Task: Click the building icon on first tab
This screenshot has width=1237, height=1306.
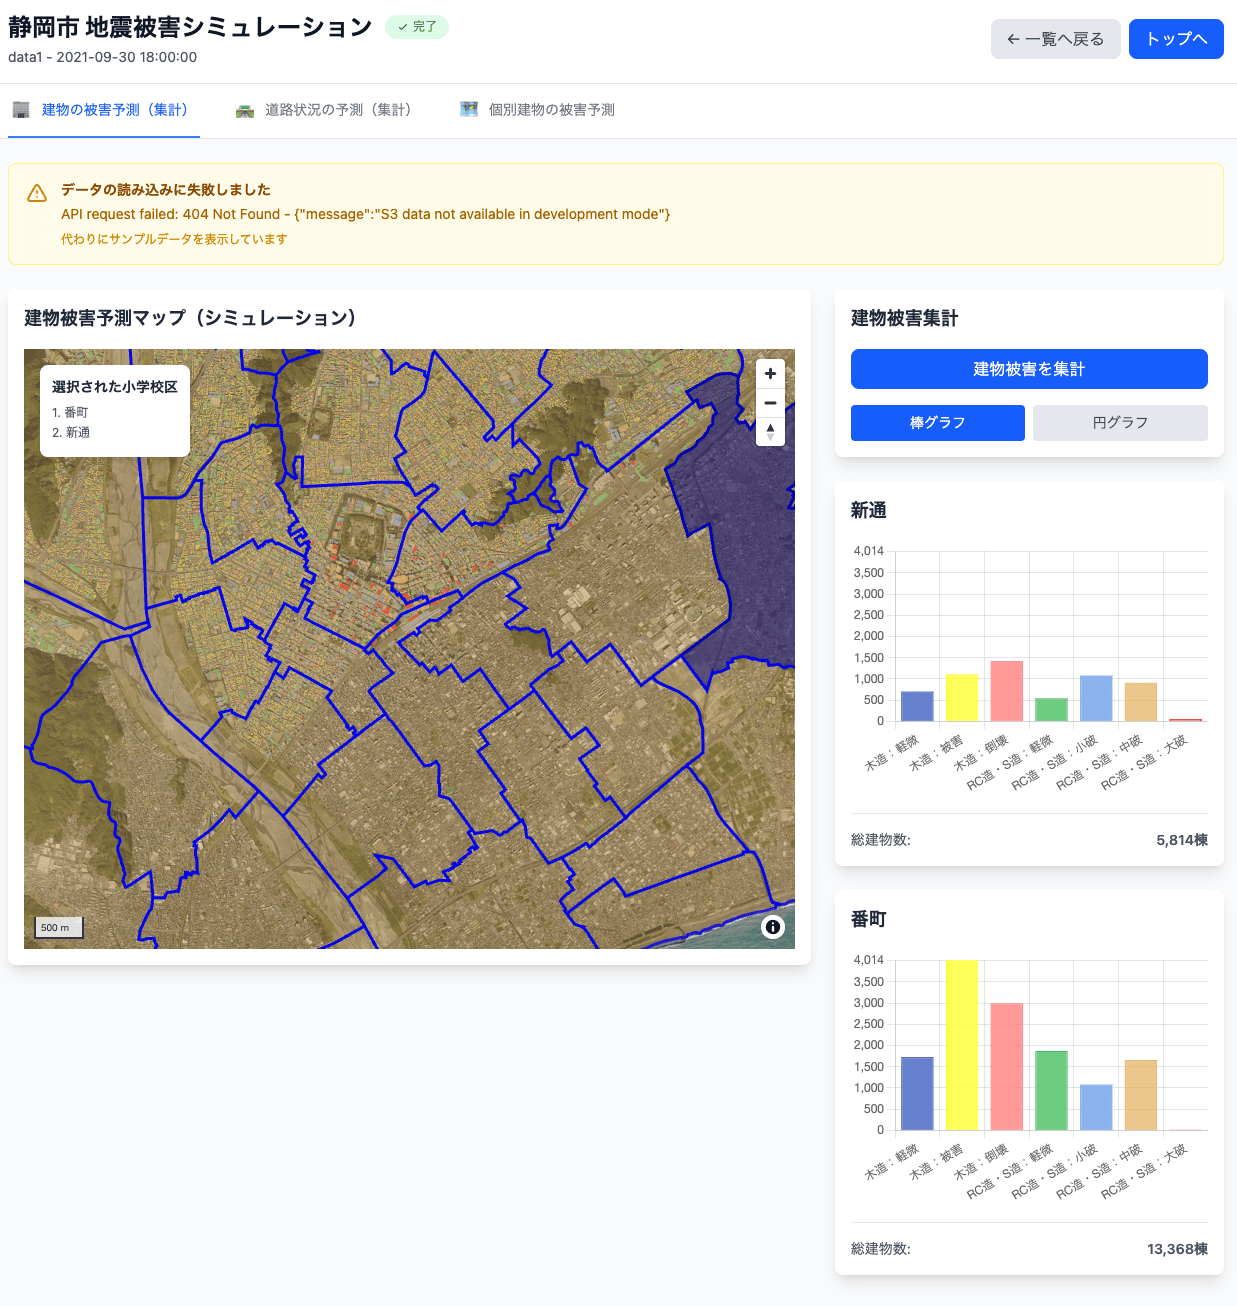Action: pyautogui.click(x=21, y=110)
